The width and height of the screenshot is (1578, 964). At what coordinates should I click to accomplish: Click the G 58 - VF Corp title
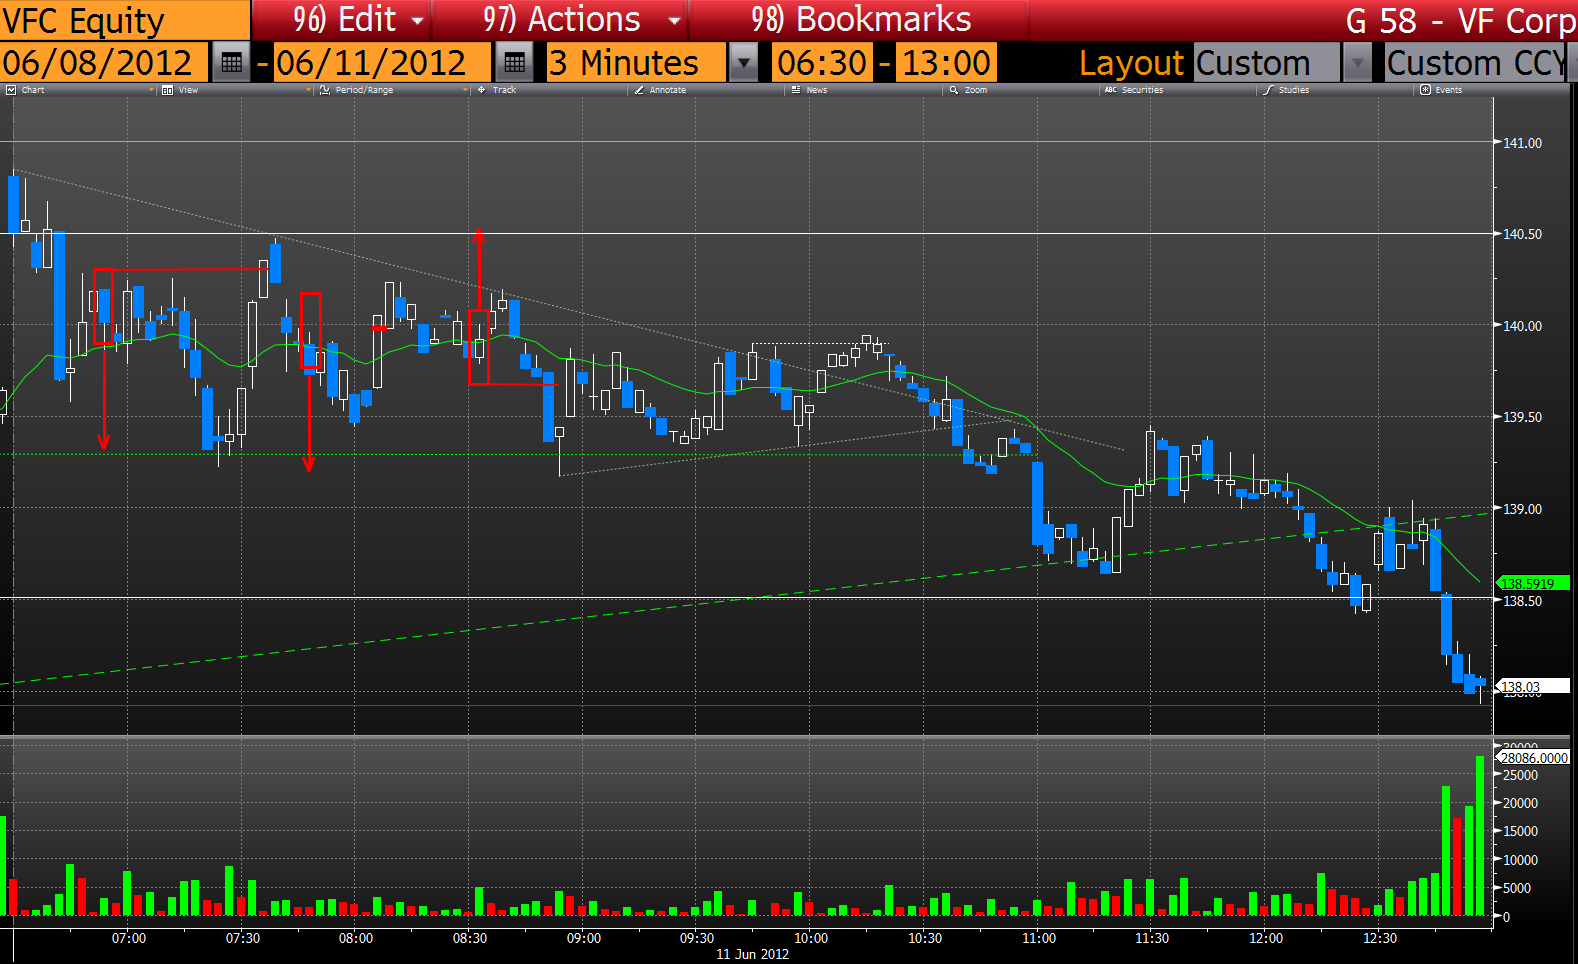coord(1461,20)
